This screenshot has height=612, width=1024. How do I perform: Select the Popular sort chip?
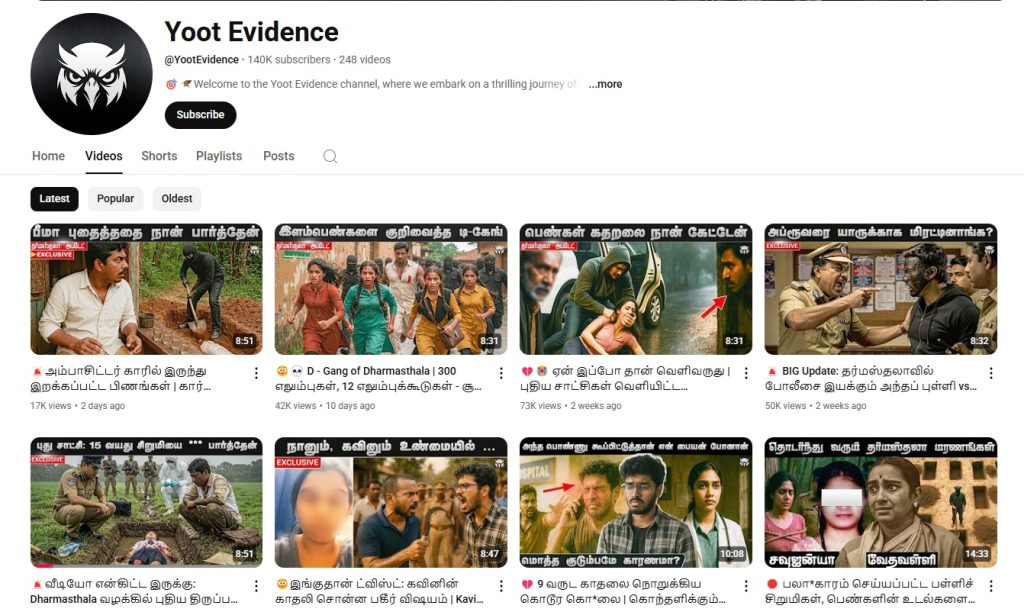115,198
